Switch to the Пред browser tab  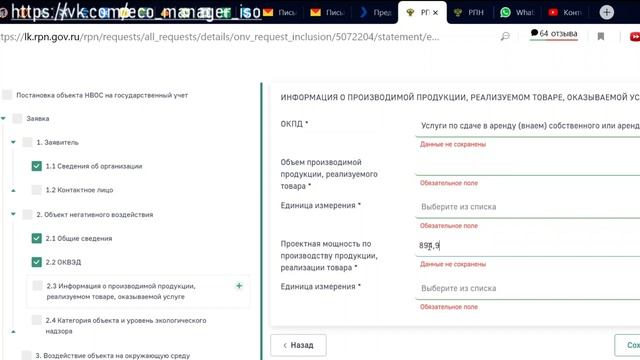[376, 13]
